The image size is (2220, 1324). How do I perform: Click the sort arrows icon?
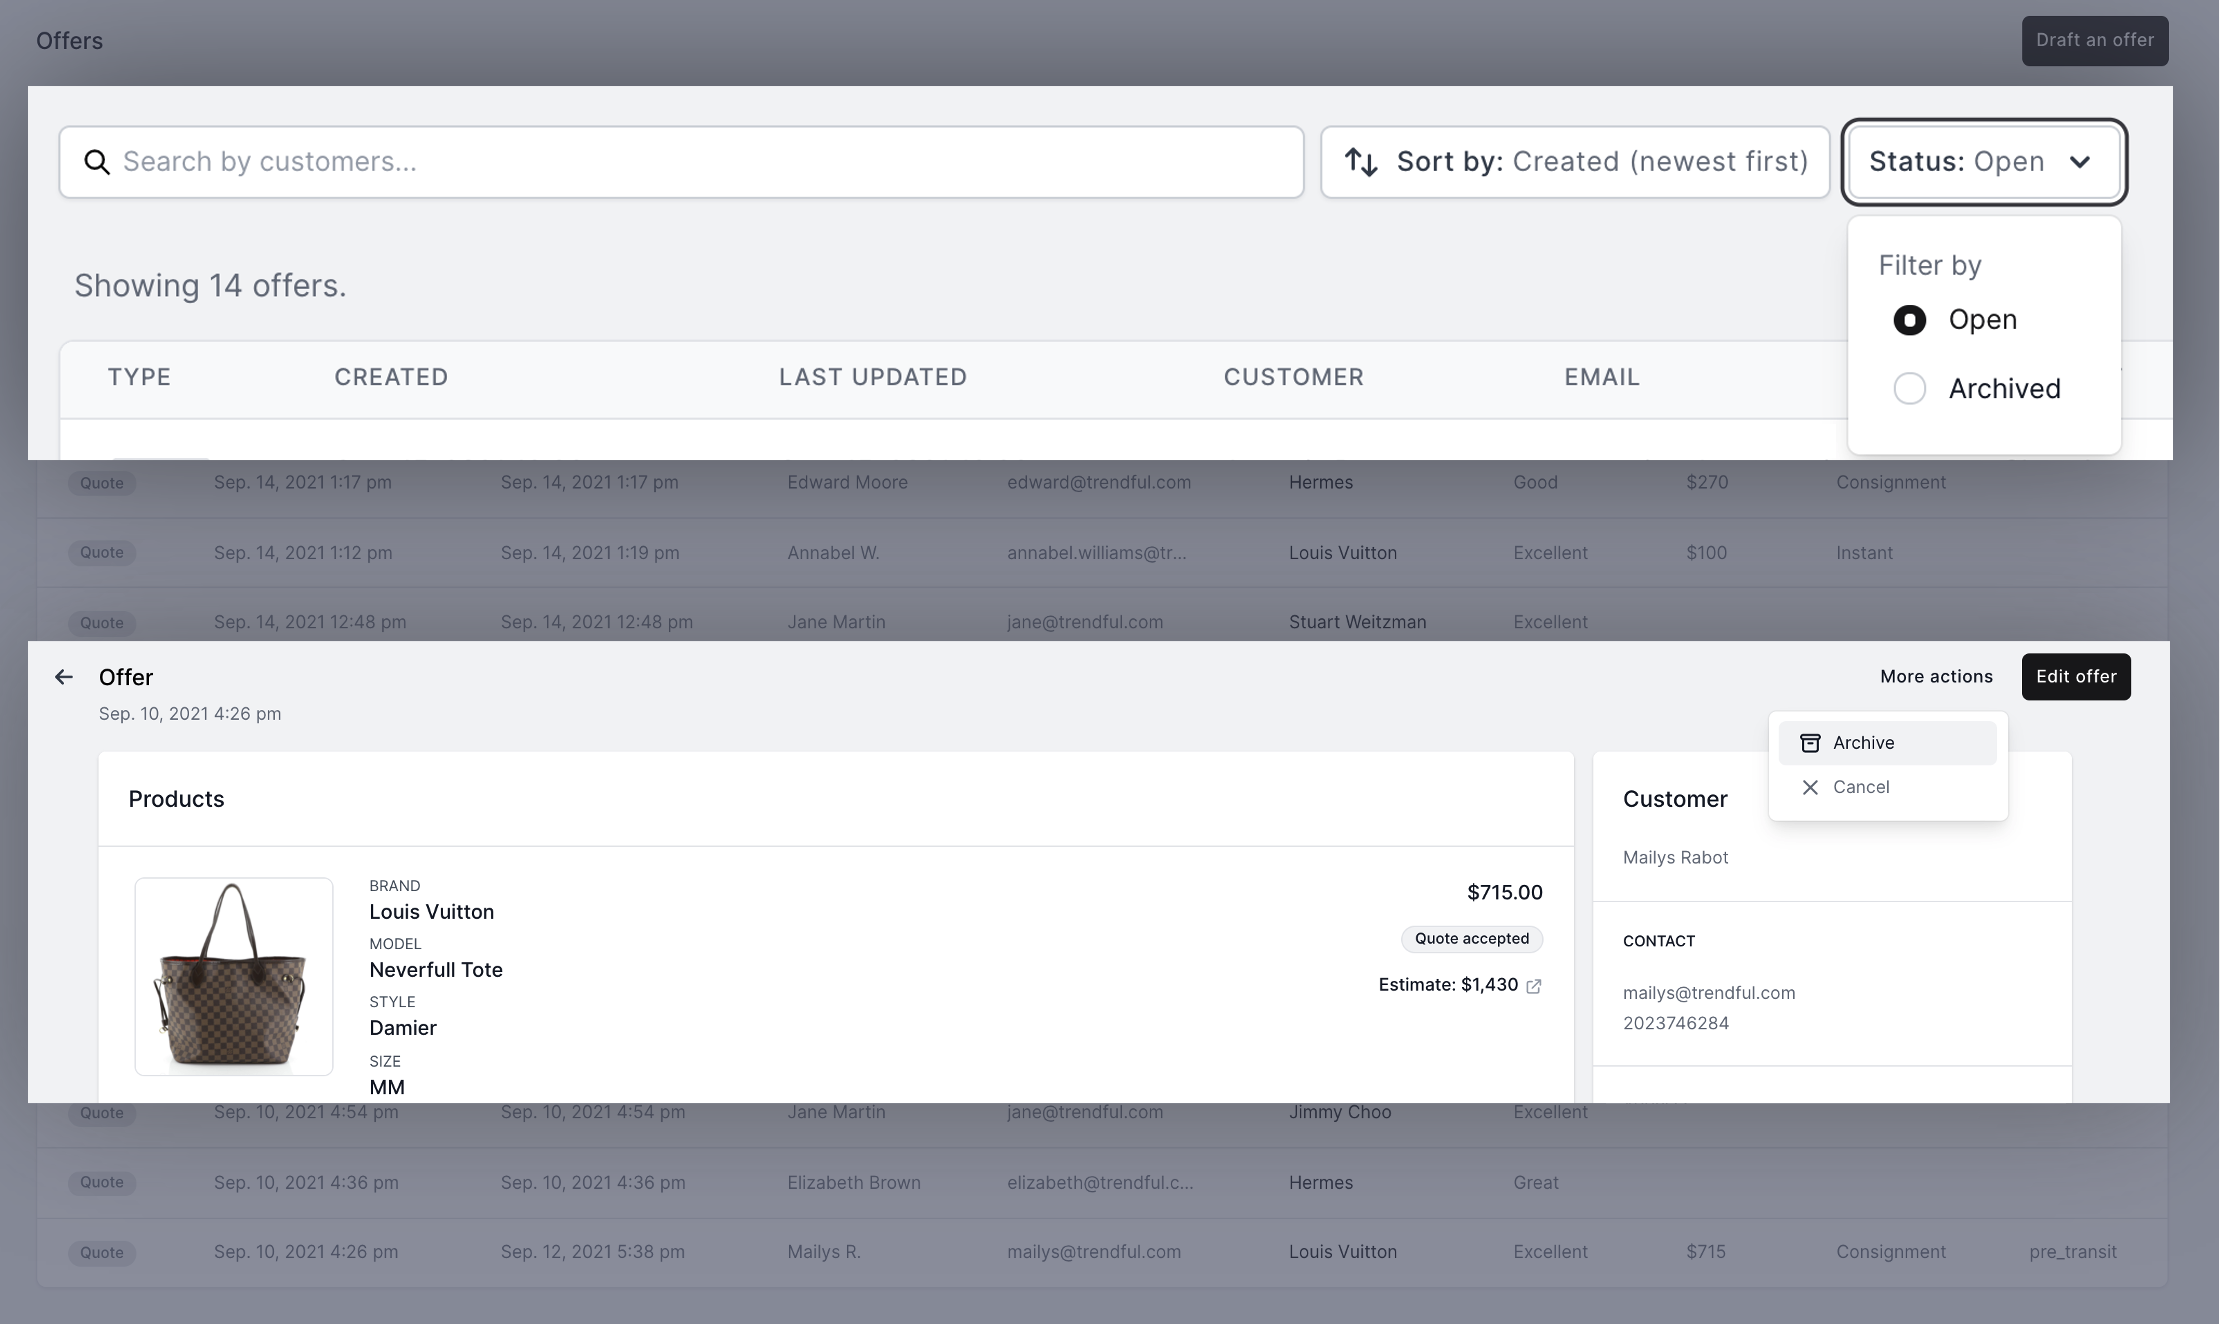tap(1361, 162)
